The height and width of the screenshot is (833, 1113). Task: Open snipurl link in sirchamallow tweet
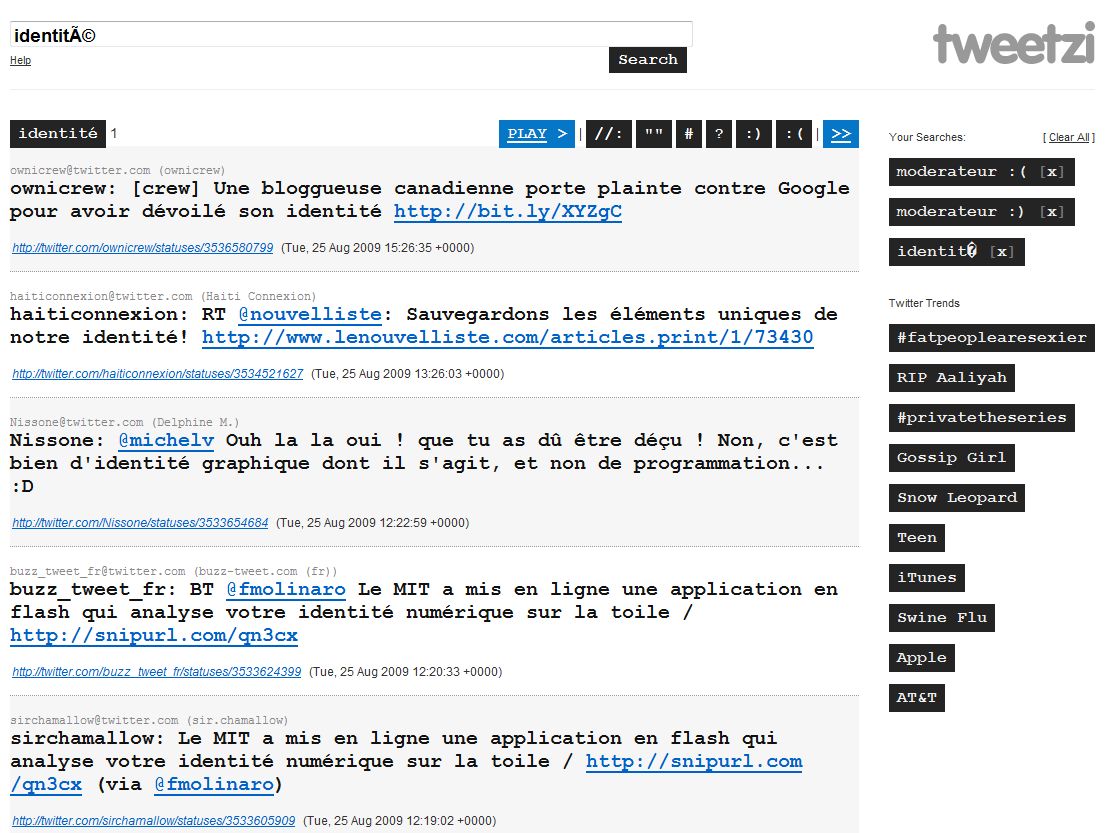point(693,761)
